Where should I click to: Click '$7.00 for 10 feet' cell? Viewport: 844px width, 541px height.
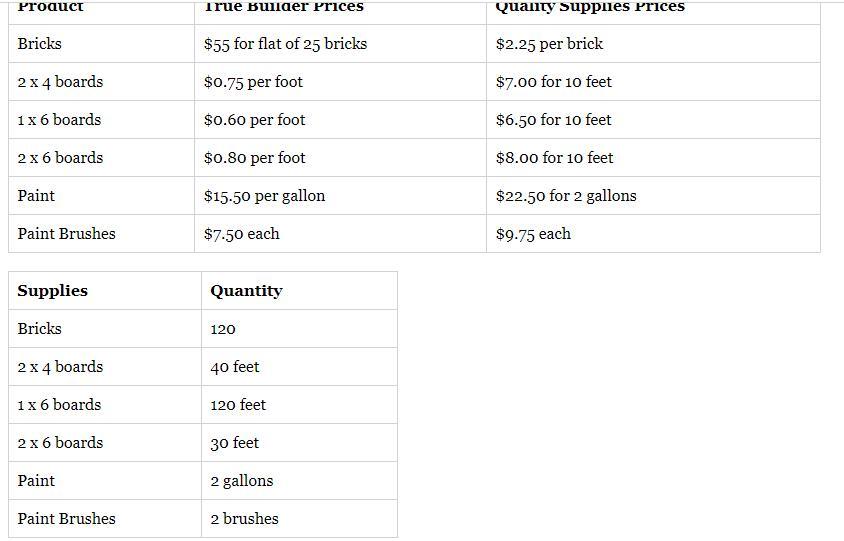tap(653, 82)
